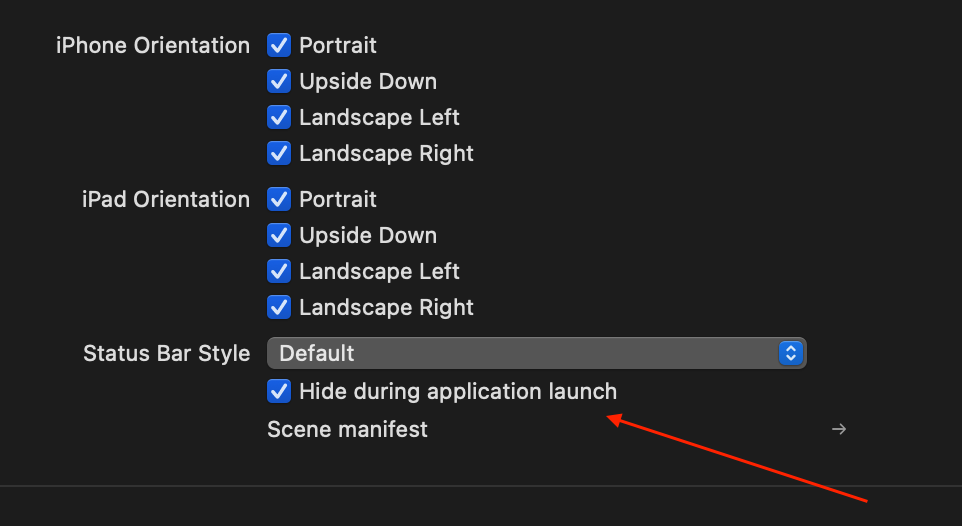Uncheck iPhone Portrait orientation checkbox
The height and width of the screenshot is (526, 962).
coord(279,45)
